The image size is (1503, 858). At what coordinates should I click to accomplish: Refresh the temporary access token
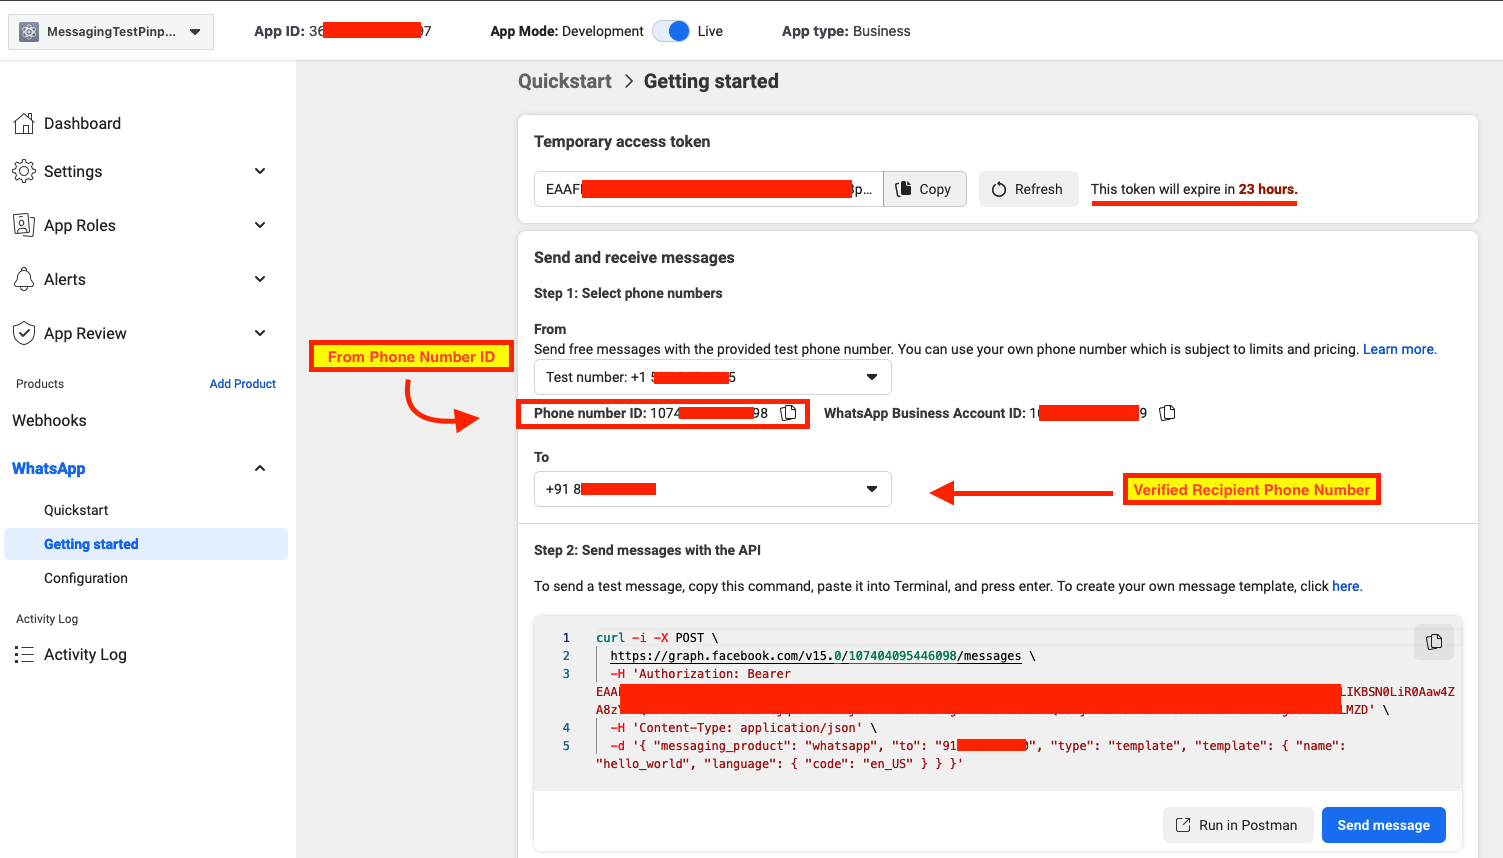point(1028,189)
